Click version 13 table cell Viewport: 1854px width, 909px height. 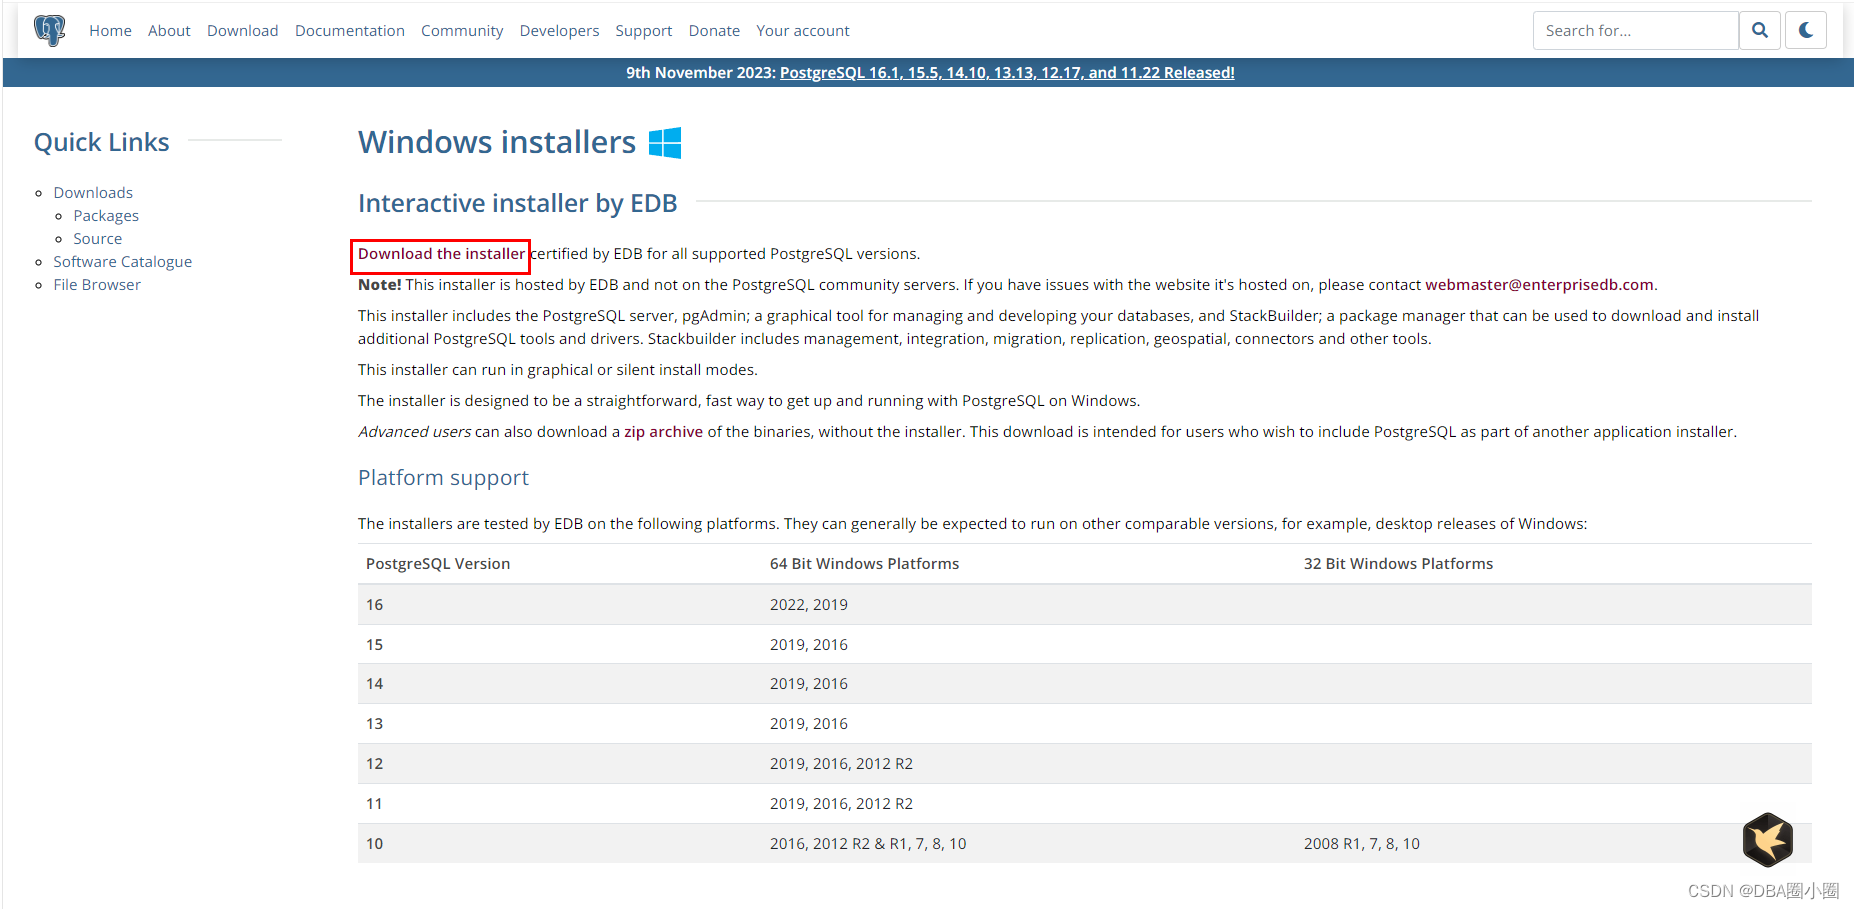pyautogui.click(x=375, y=724)
